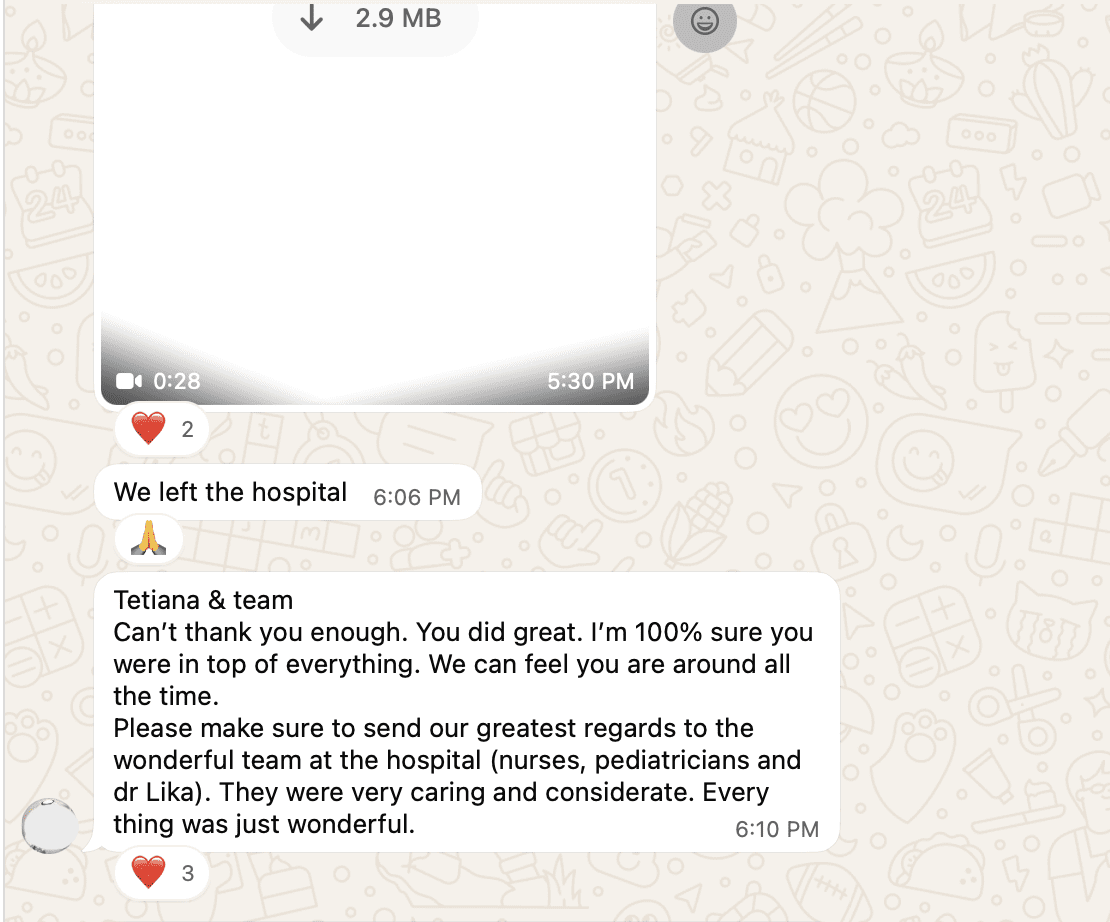The width and height of the screenshot is (1110, 922).
Task: Open emoji reaction picker beside video
Action: point(704,21)
